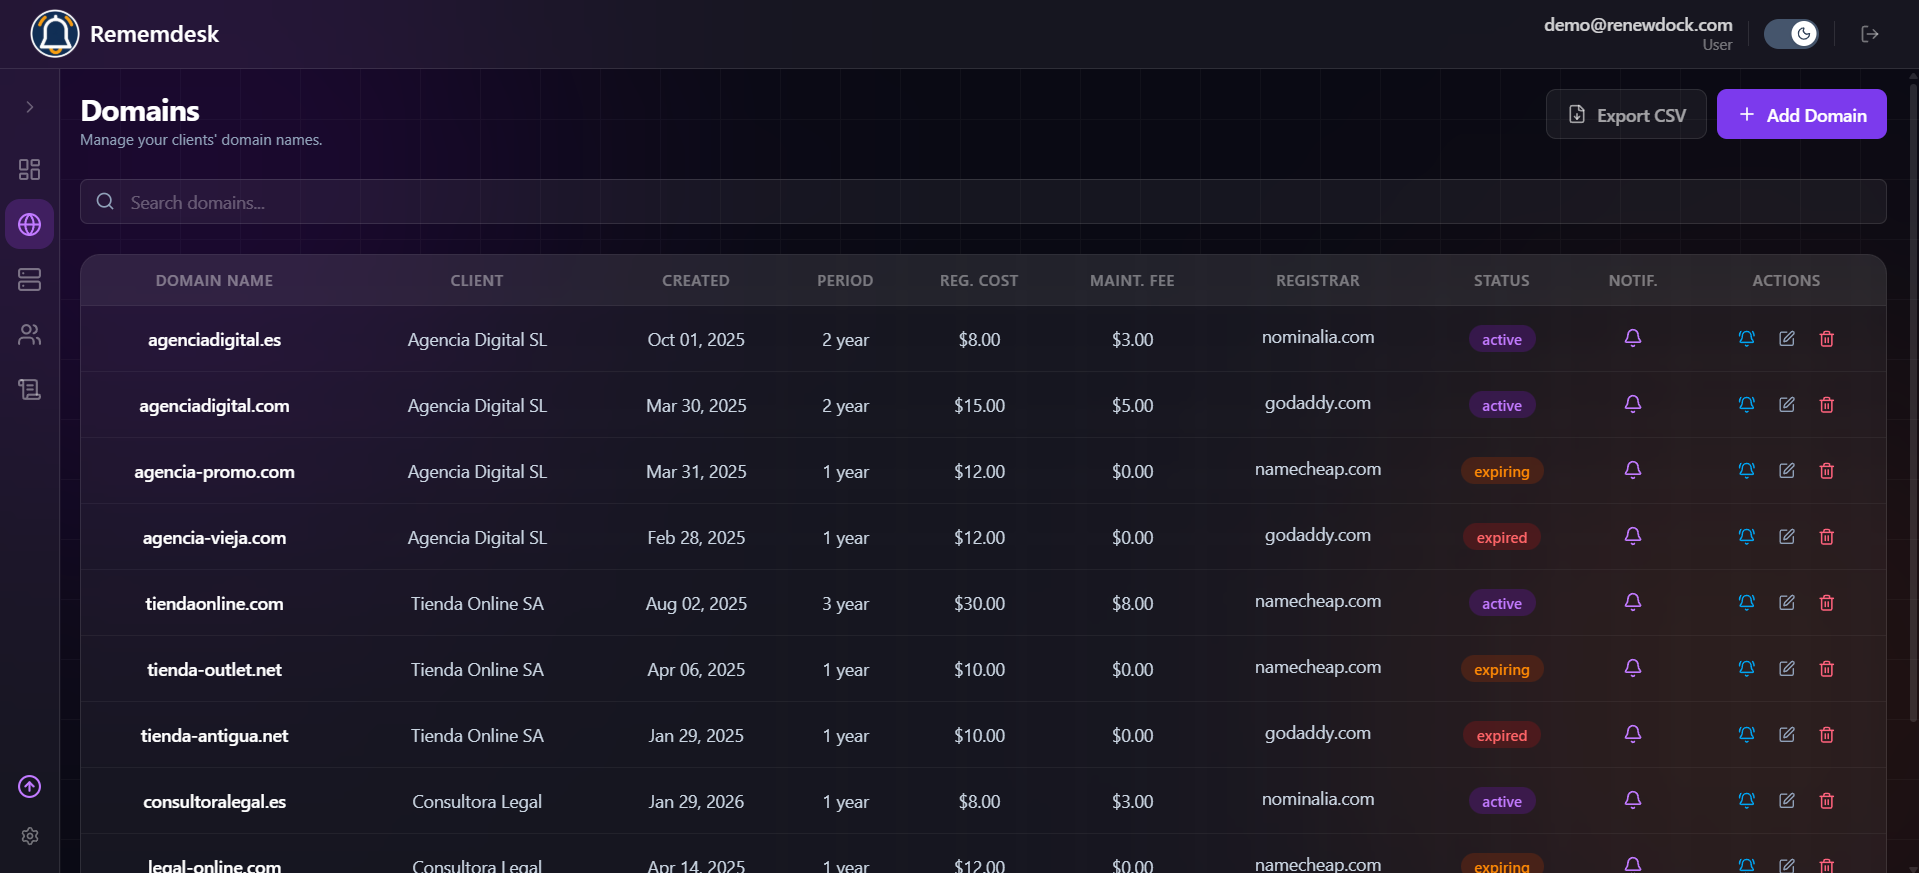Open the server hosting icon in sidebar
Screen dimensions: 1919x873
pyautogui.click(x=30, y=279)
